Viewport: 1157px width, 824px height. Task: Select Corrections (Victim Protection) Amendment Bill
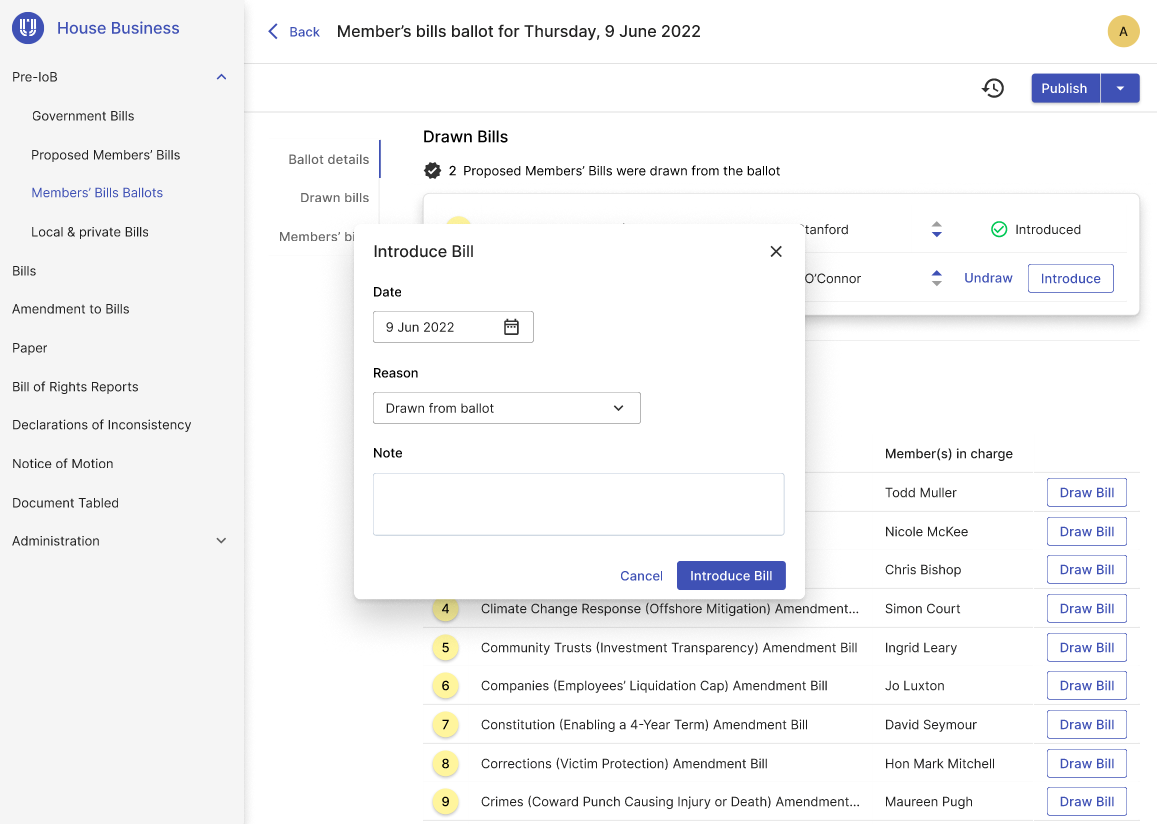click(x=624, y=764)
